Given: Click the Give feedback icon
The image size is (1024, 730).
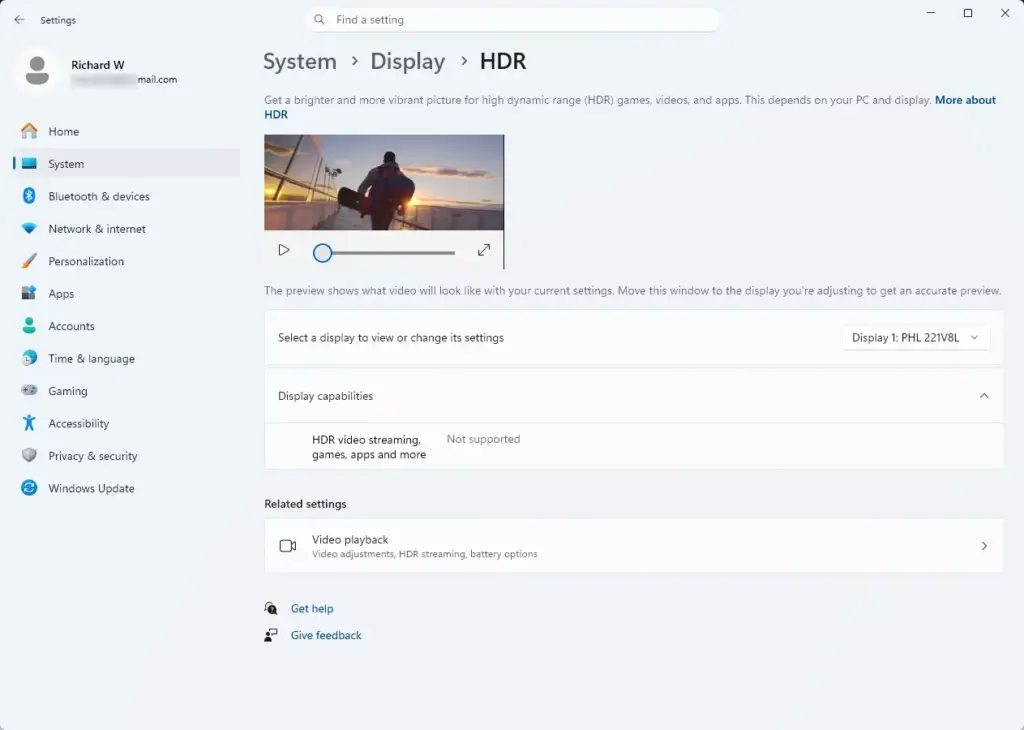Looking at the screenshot, I should [x=270, y=635].
